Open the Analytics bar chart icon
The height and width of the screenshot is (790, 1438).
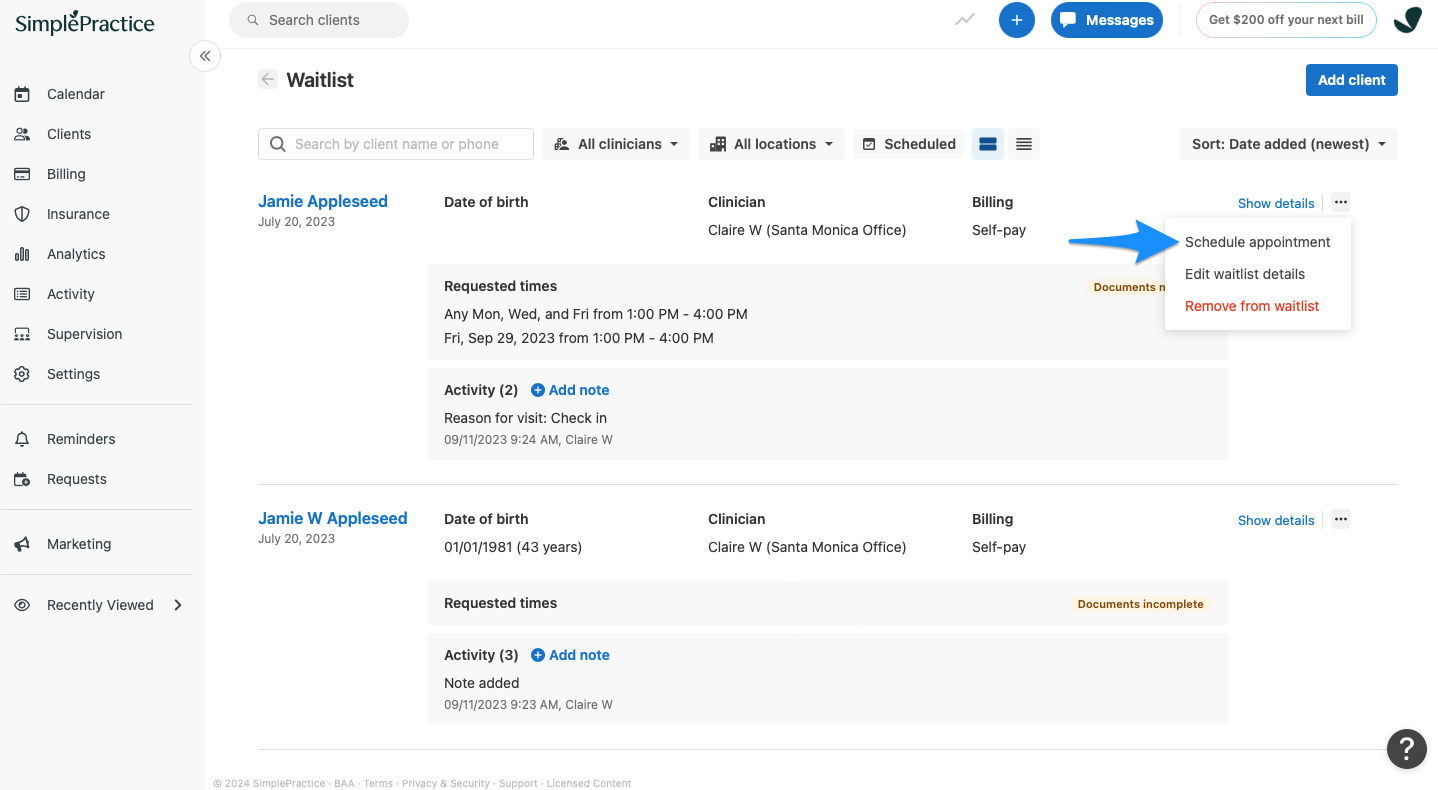pos(22,254)
